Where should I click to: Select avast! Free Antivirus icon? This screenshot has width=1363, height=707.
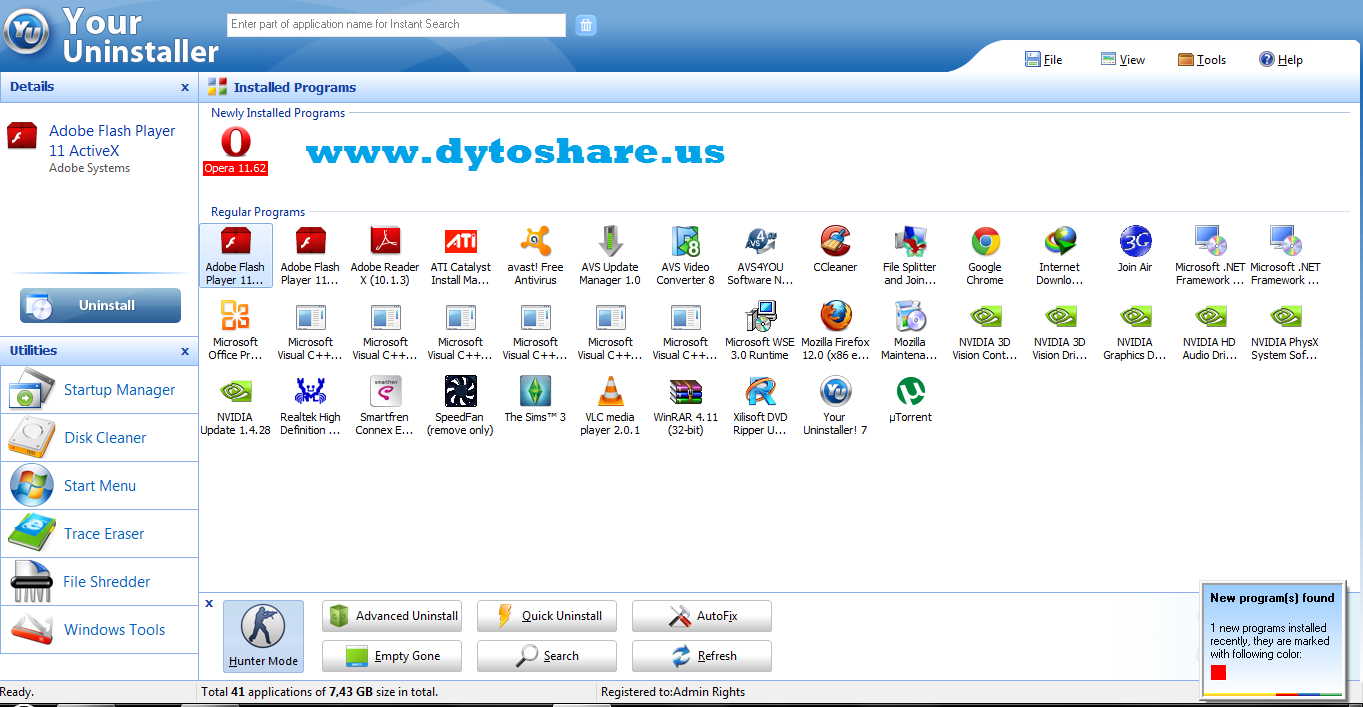[x=536, y=255]
